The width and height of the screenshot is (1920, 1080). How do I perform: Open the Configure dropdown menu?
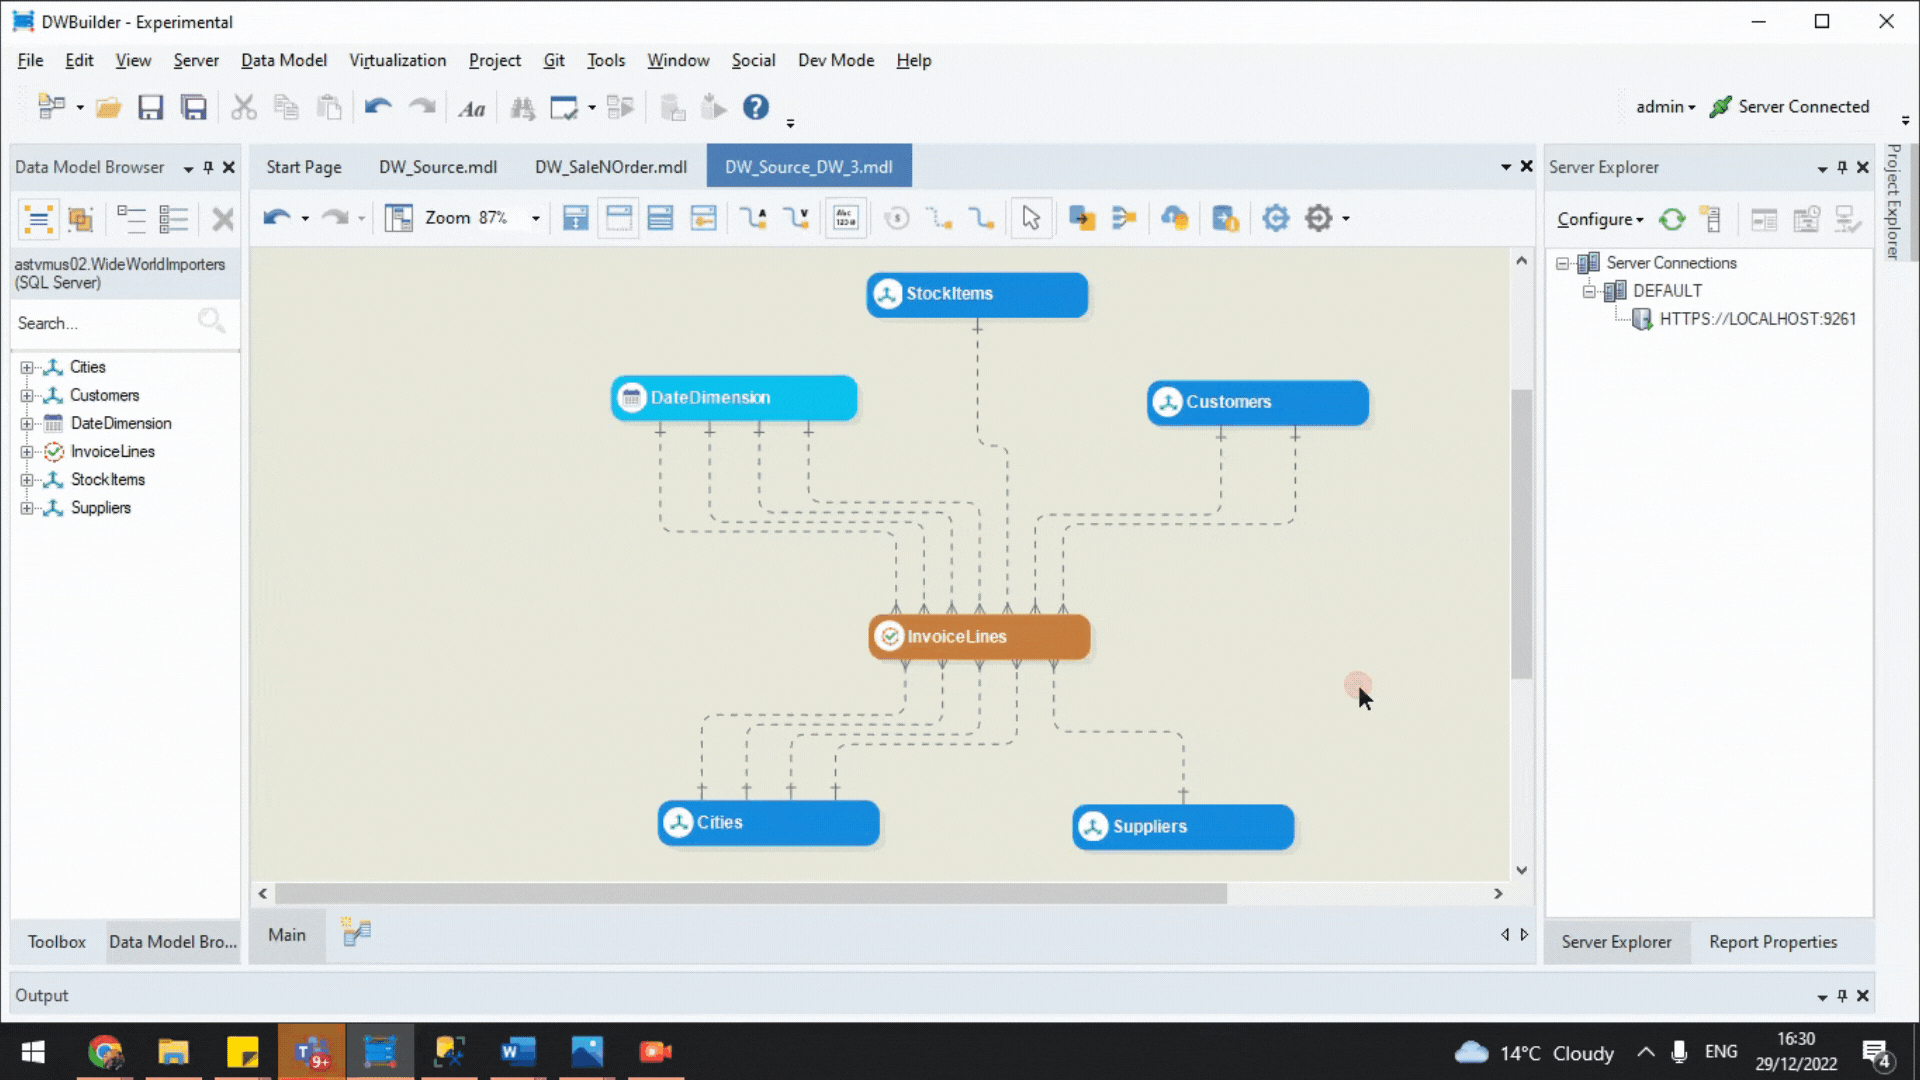point(1600,219)
